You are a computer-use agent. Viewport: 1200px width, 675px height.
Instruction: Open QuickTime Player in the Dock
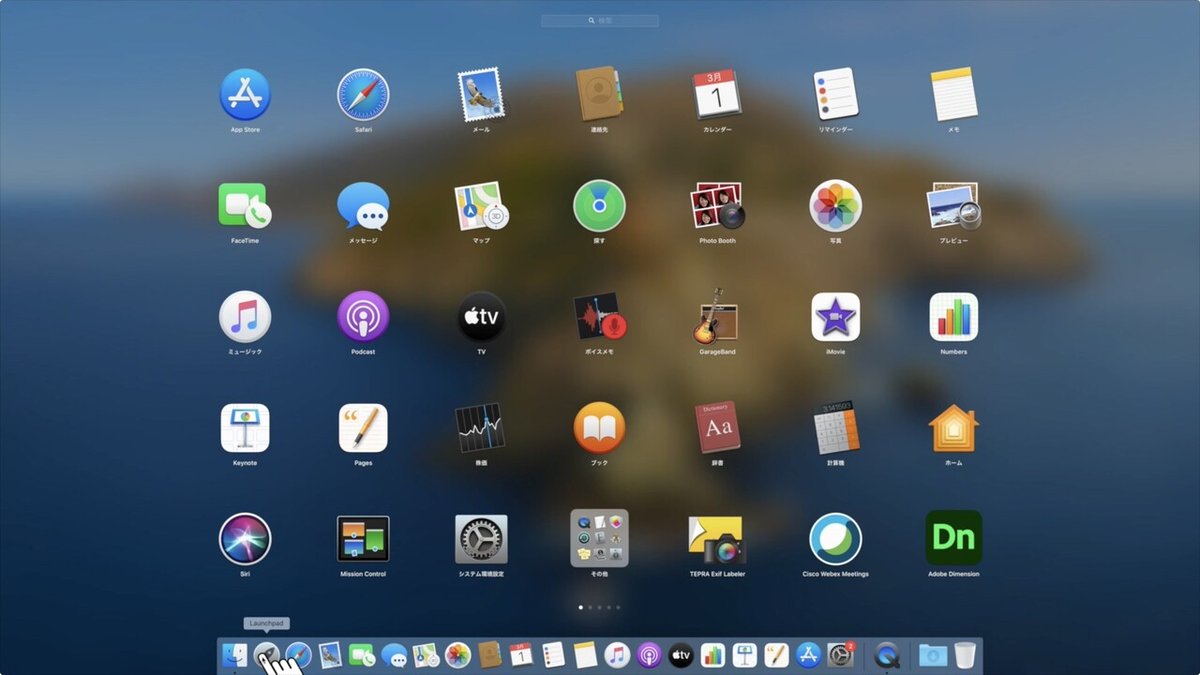tap(887, 655)
